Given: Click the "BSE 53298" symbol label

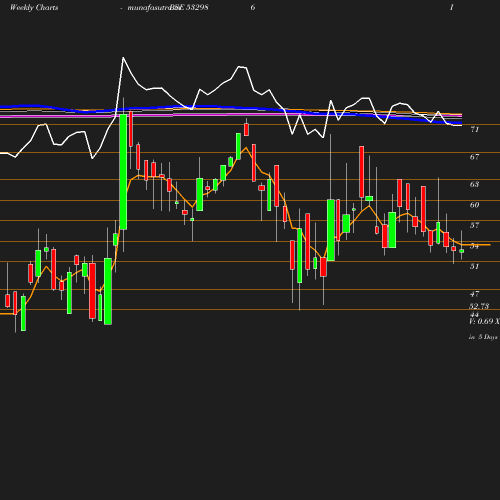Looking at the screenshot, I should tap(189, 8).
